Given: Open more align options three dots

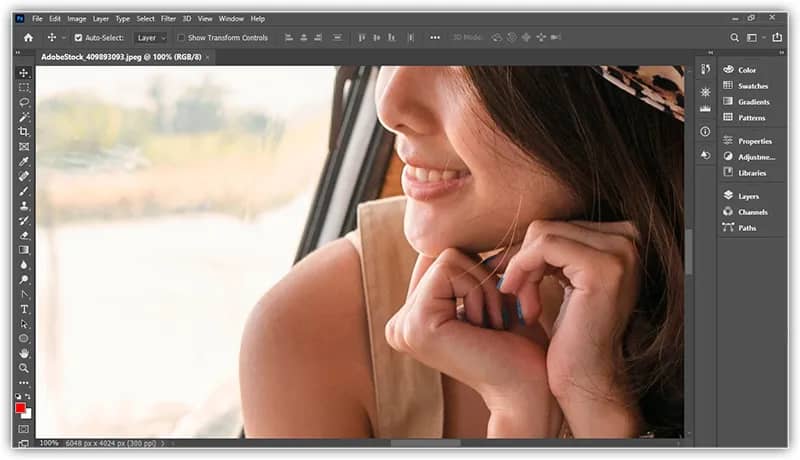Looking at the screenshot, I should pos(435,37).
